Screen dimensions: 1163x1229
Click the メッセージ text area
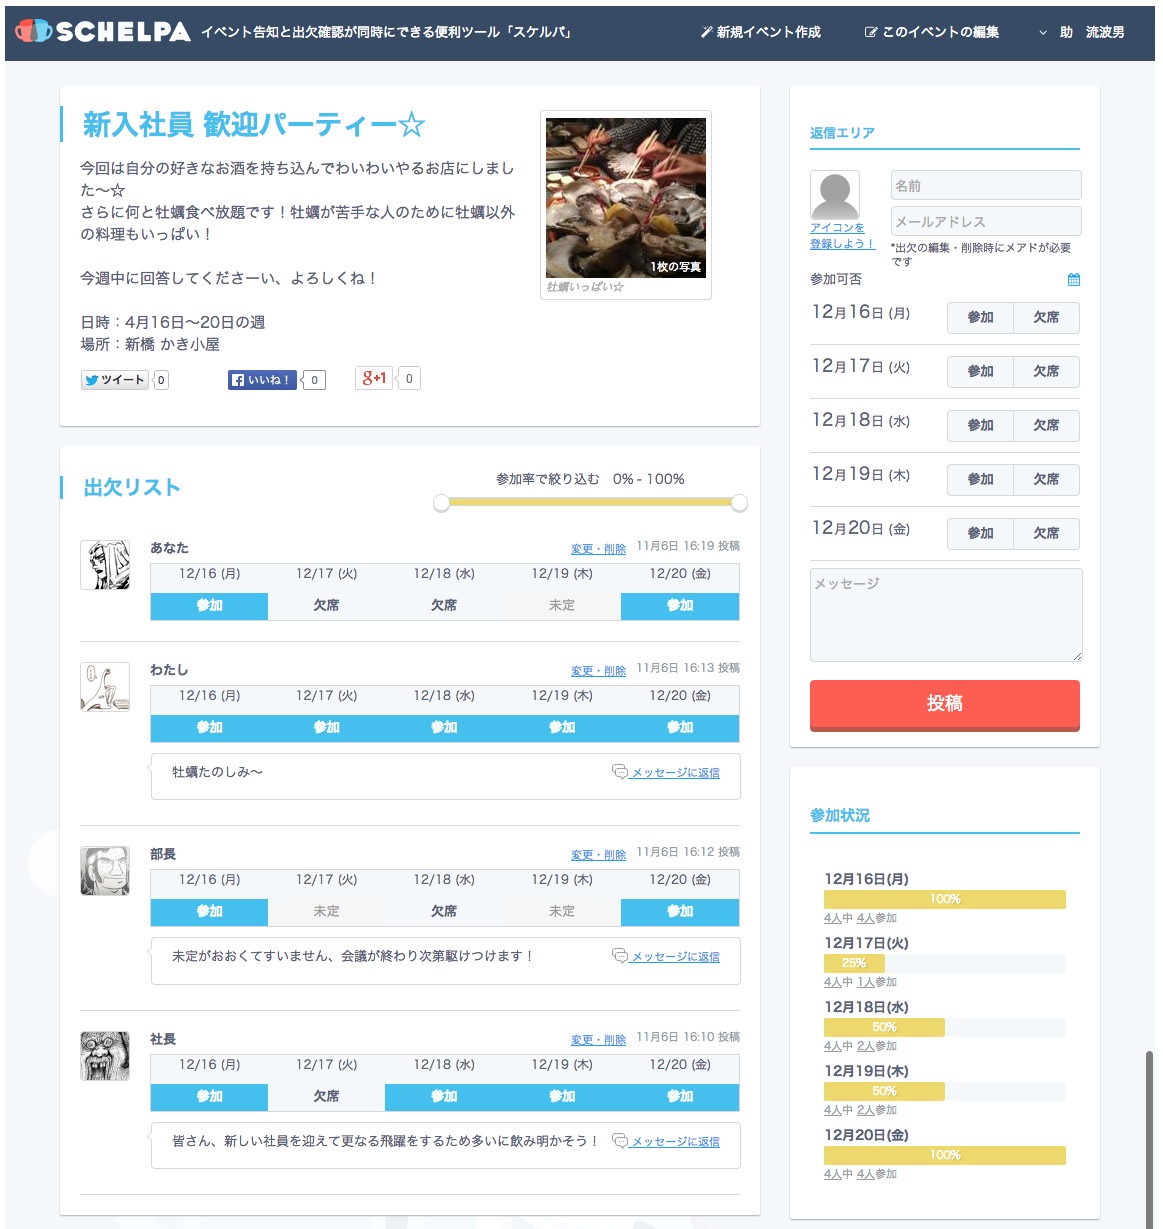pos(946,615)
